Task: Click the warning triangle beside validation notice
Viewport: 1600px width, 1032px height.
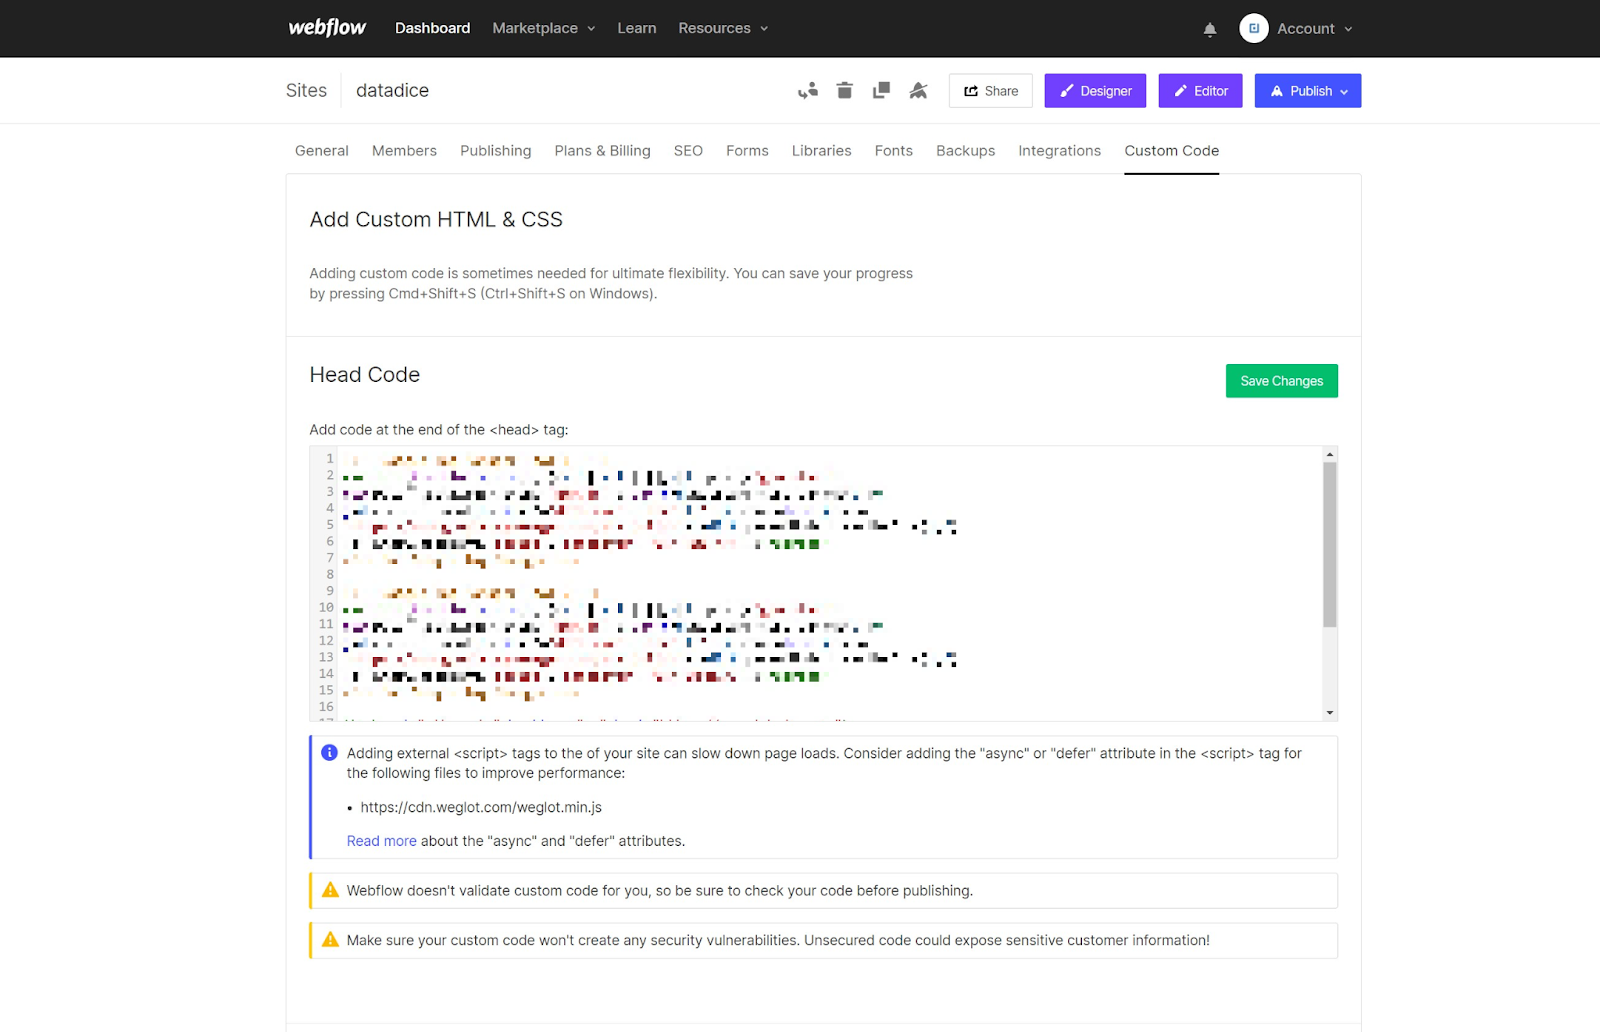Action: (329, 889)
